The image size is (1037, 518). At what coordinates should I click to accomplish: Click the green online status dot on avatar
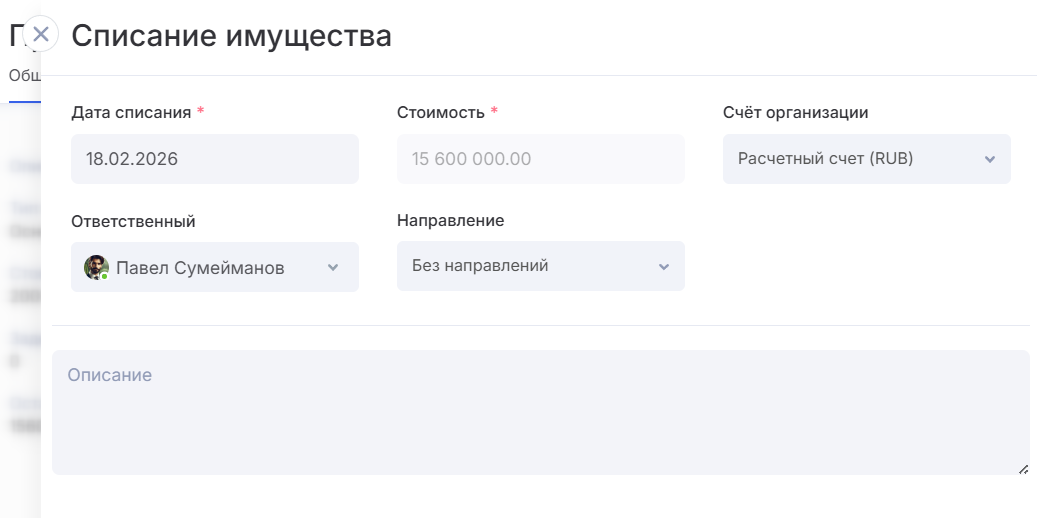pyautogui.click(x=104, y=275)
